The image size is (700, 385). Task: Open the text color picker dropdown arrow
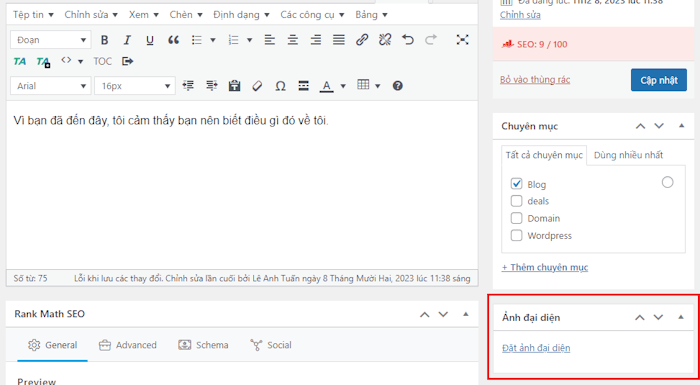point(343,86)
